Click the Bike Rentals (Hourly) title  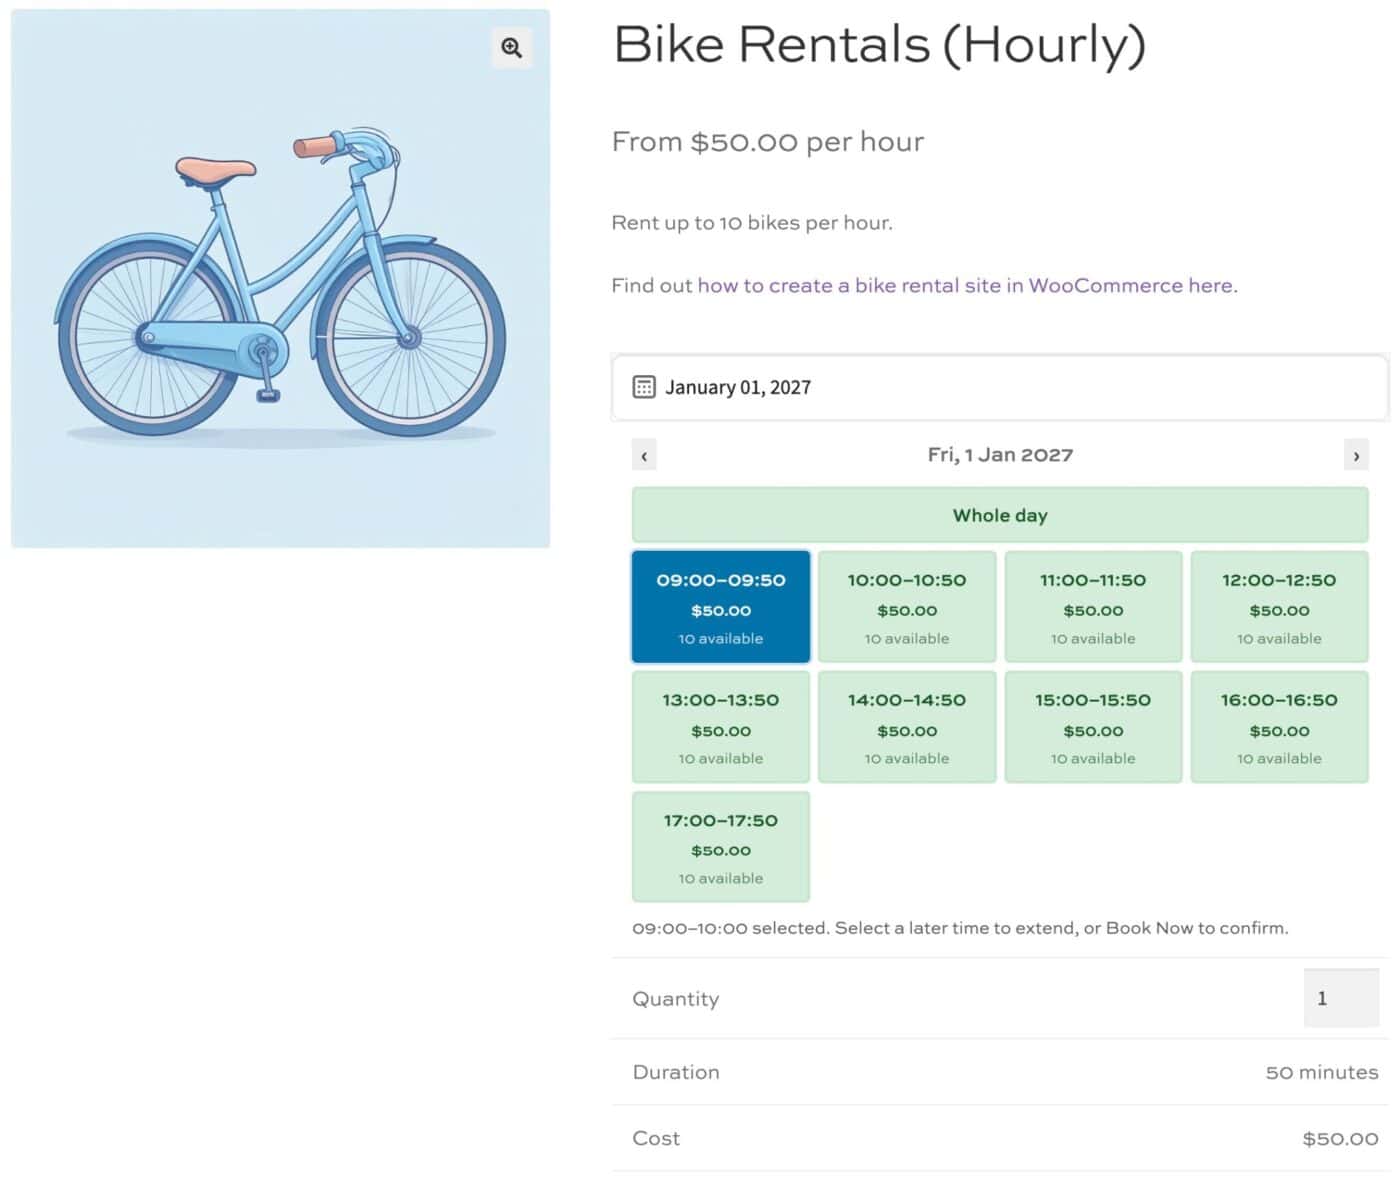pos(879,46)
